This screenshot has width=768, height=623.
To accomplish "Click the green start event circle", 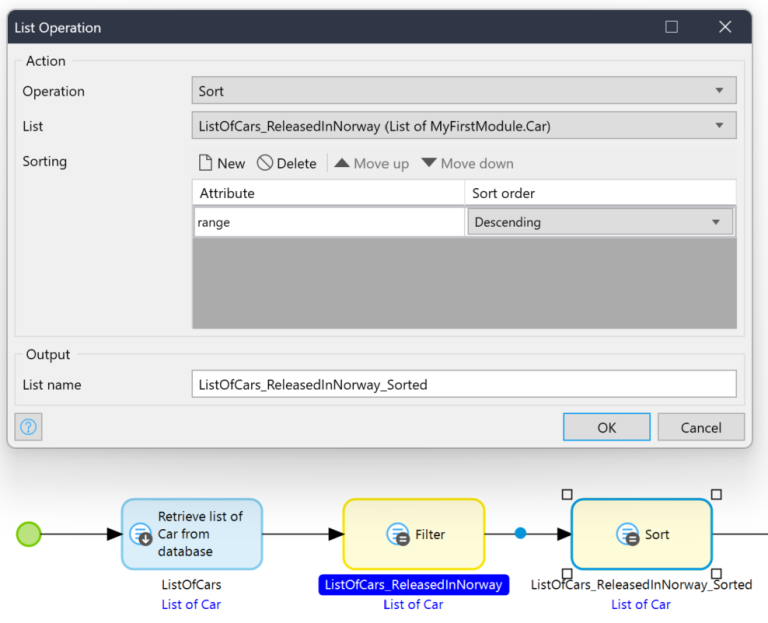I will click(29, 534).
